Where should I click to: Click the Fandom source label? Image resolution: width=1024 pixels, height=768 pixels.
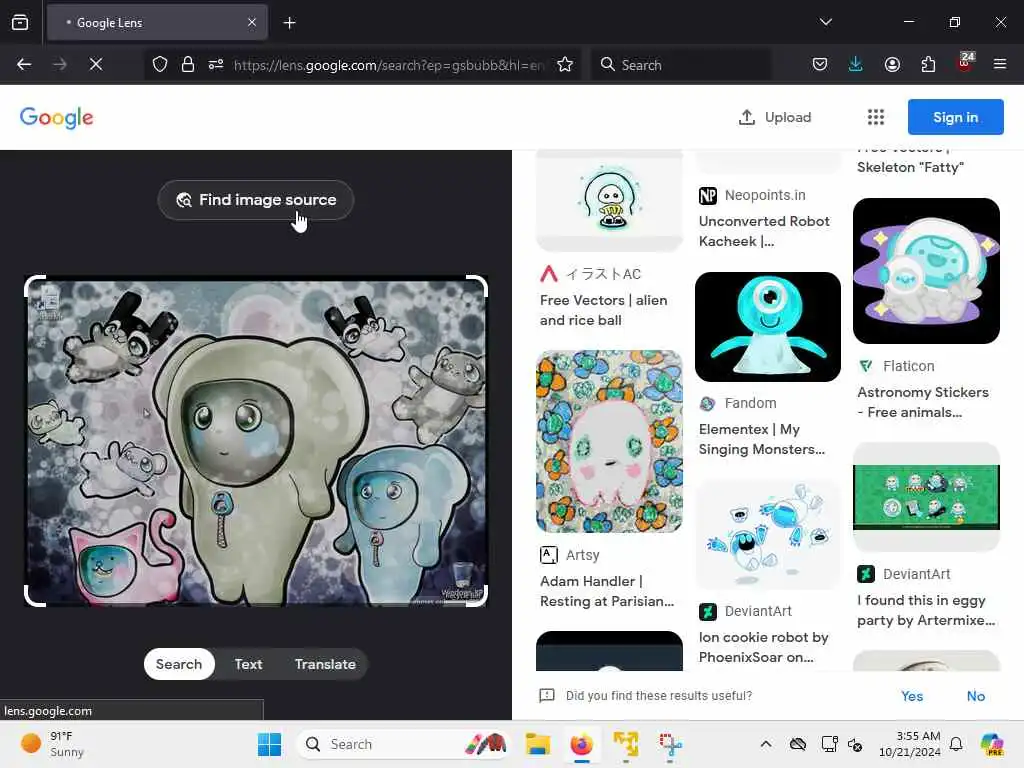750,404
